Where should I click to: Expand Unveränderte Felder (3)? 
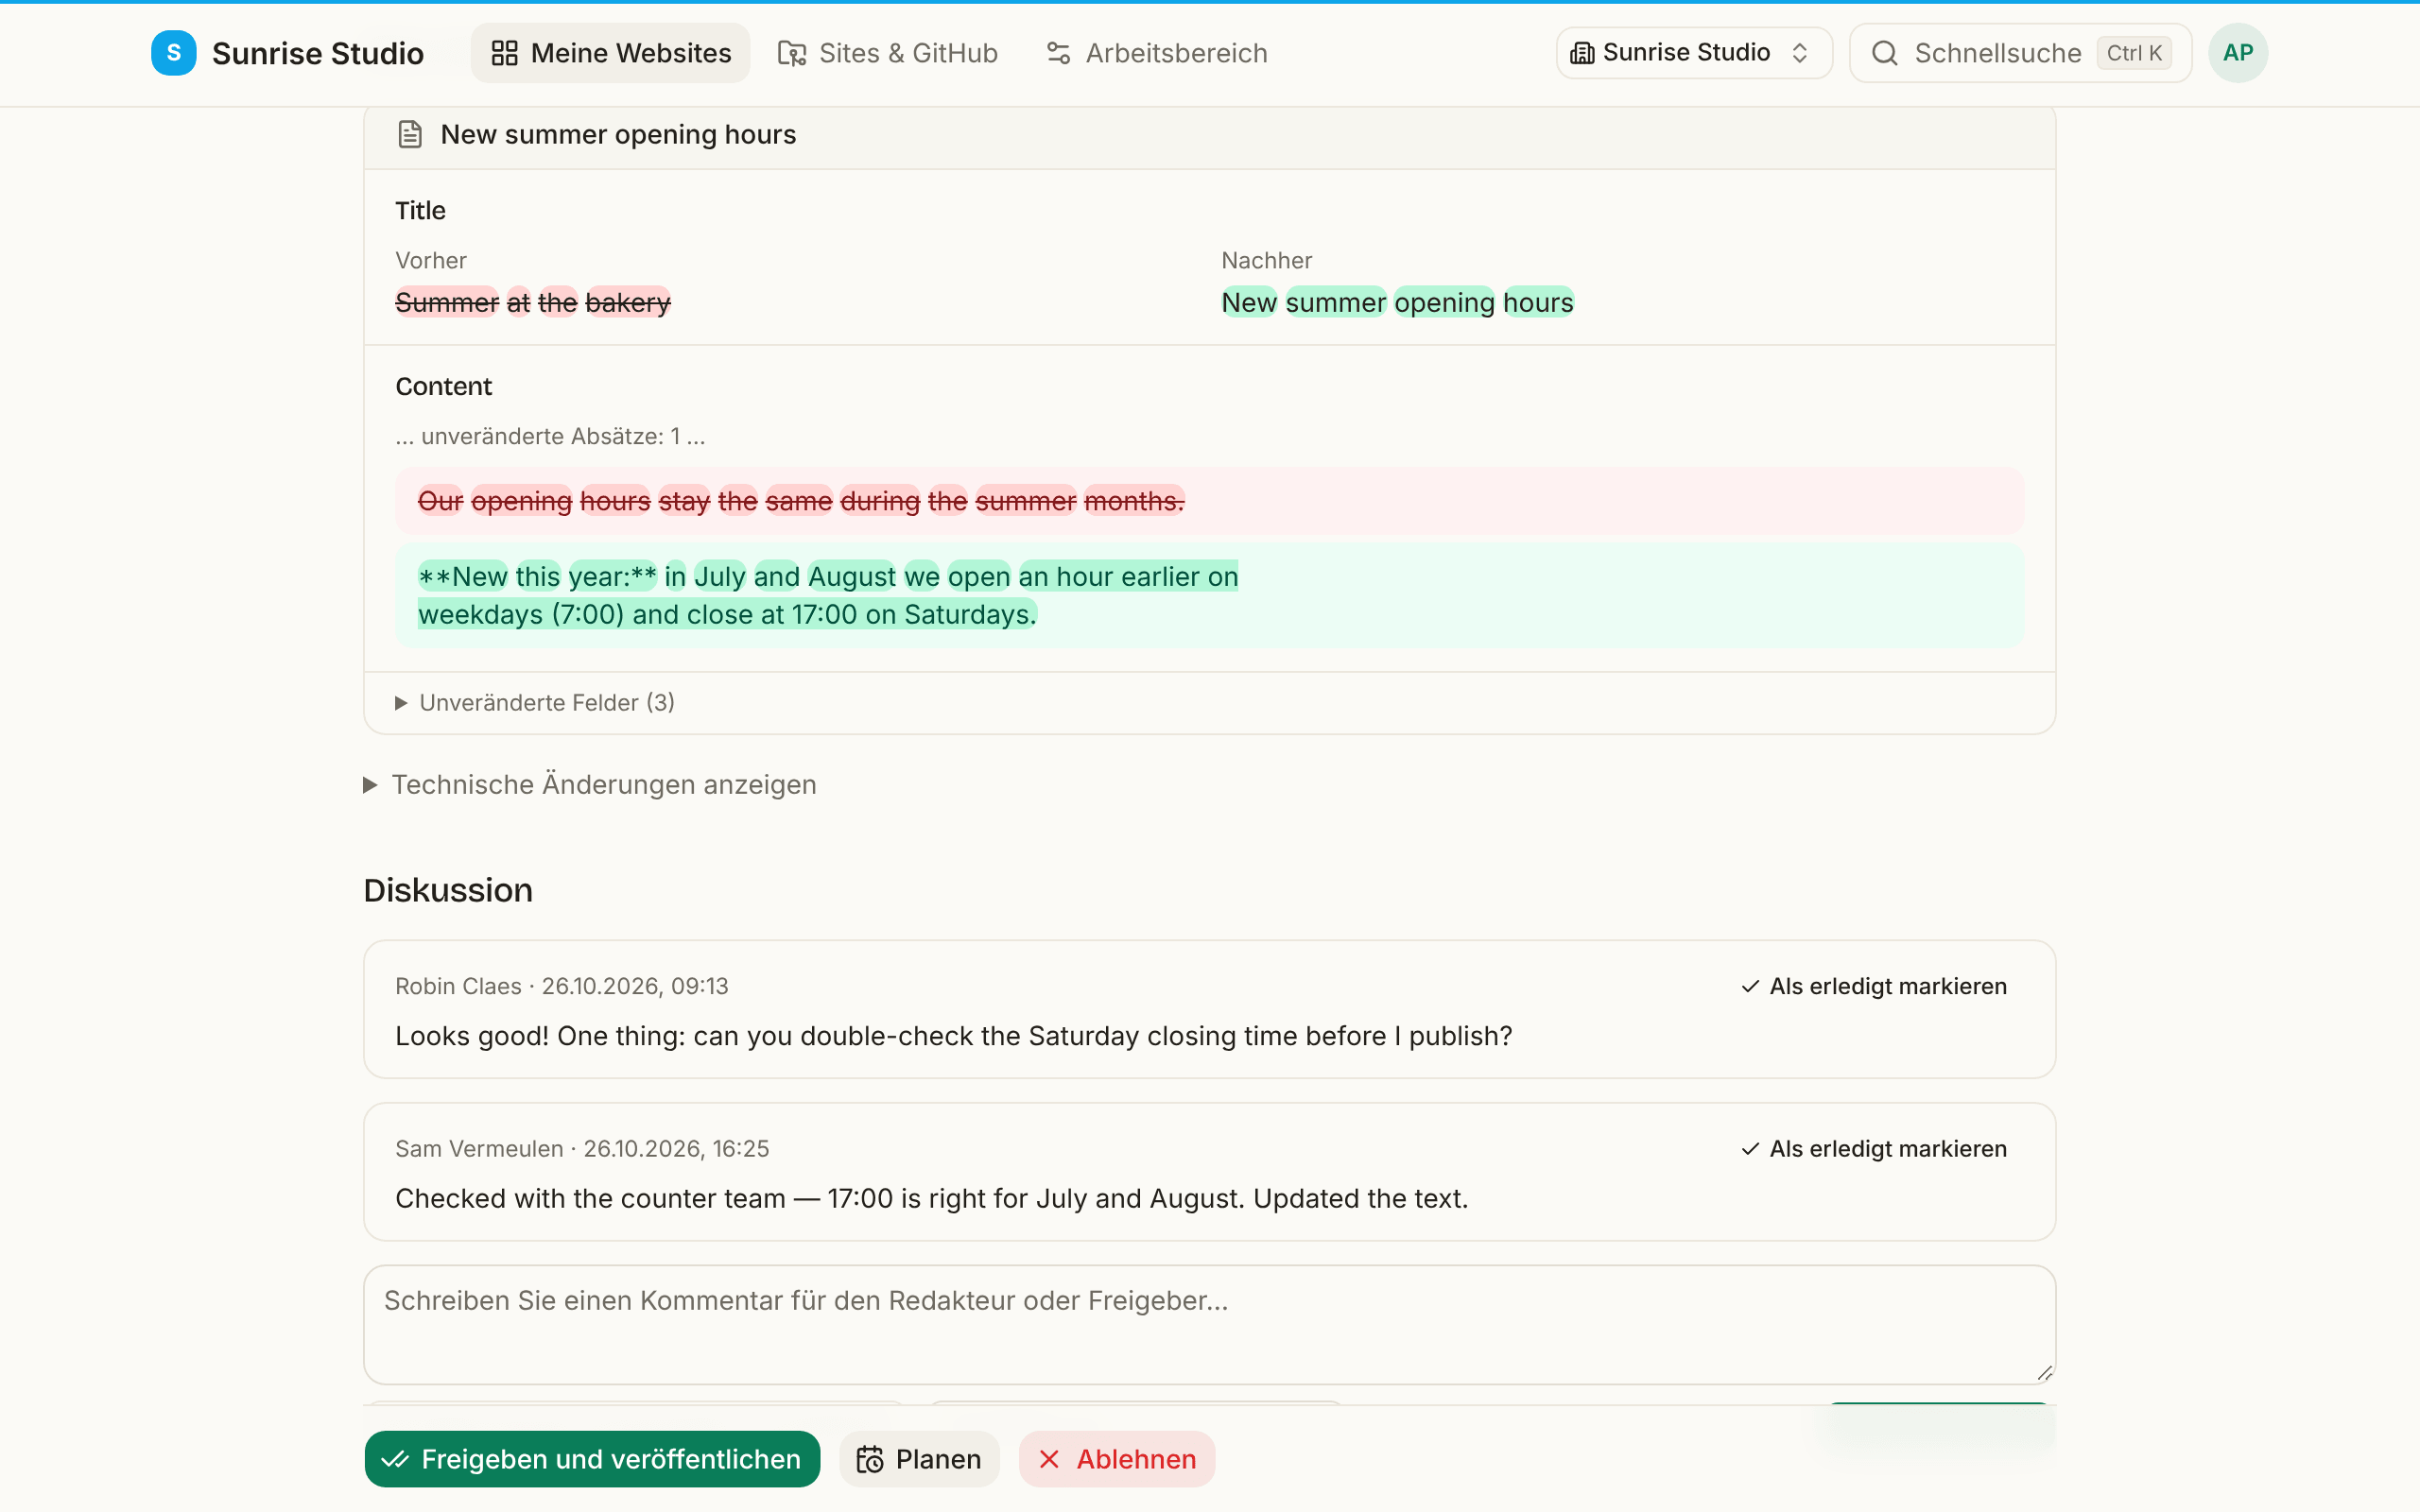(x=535, y=703)
